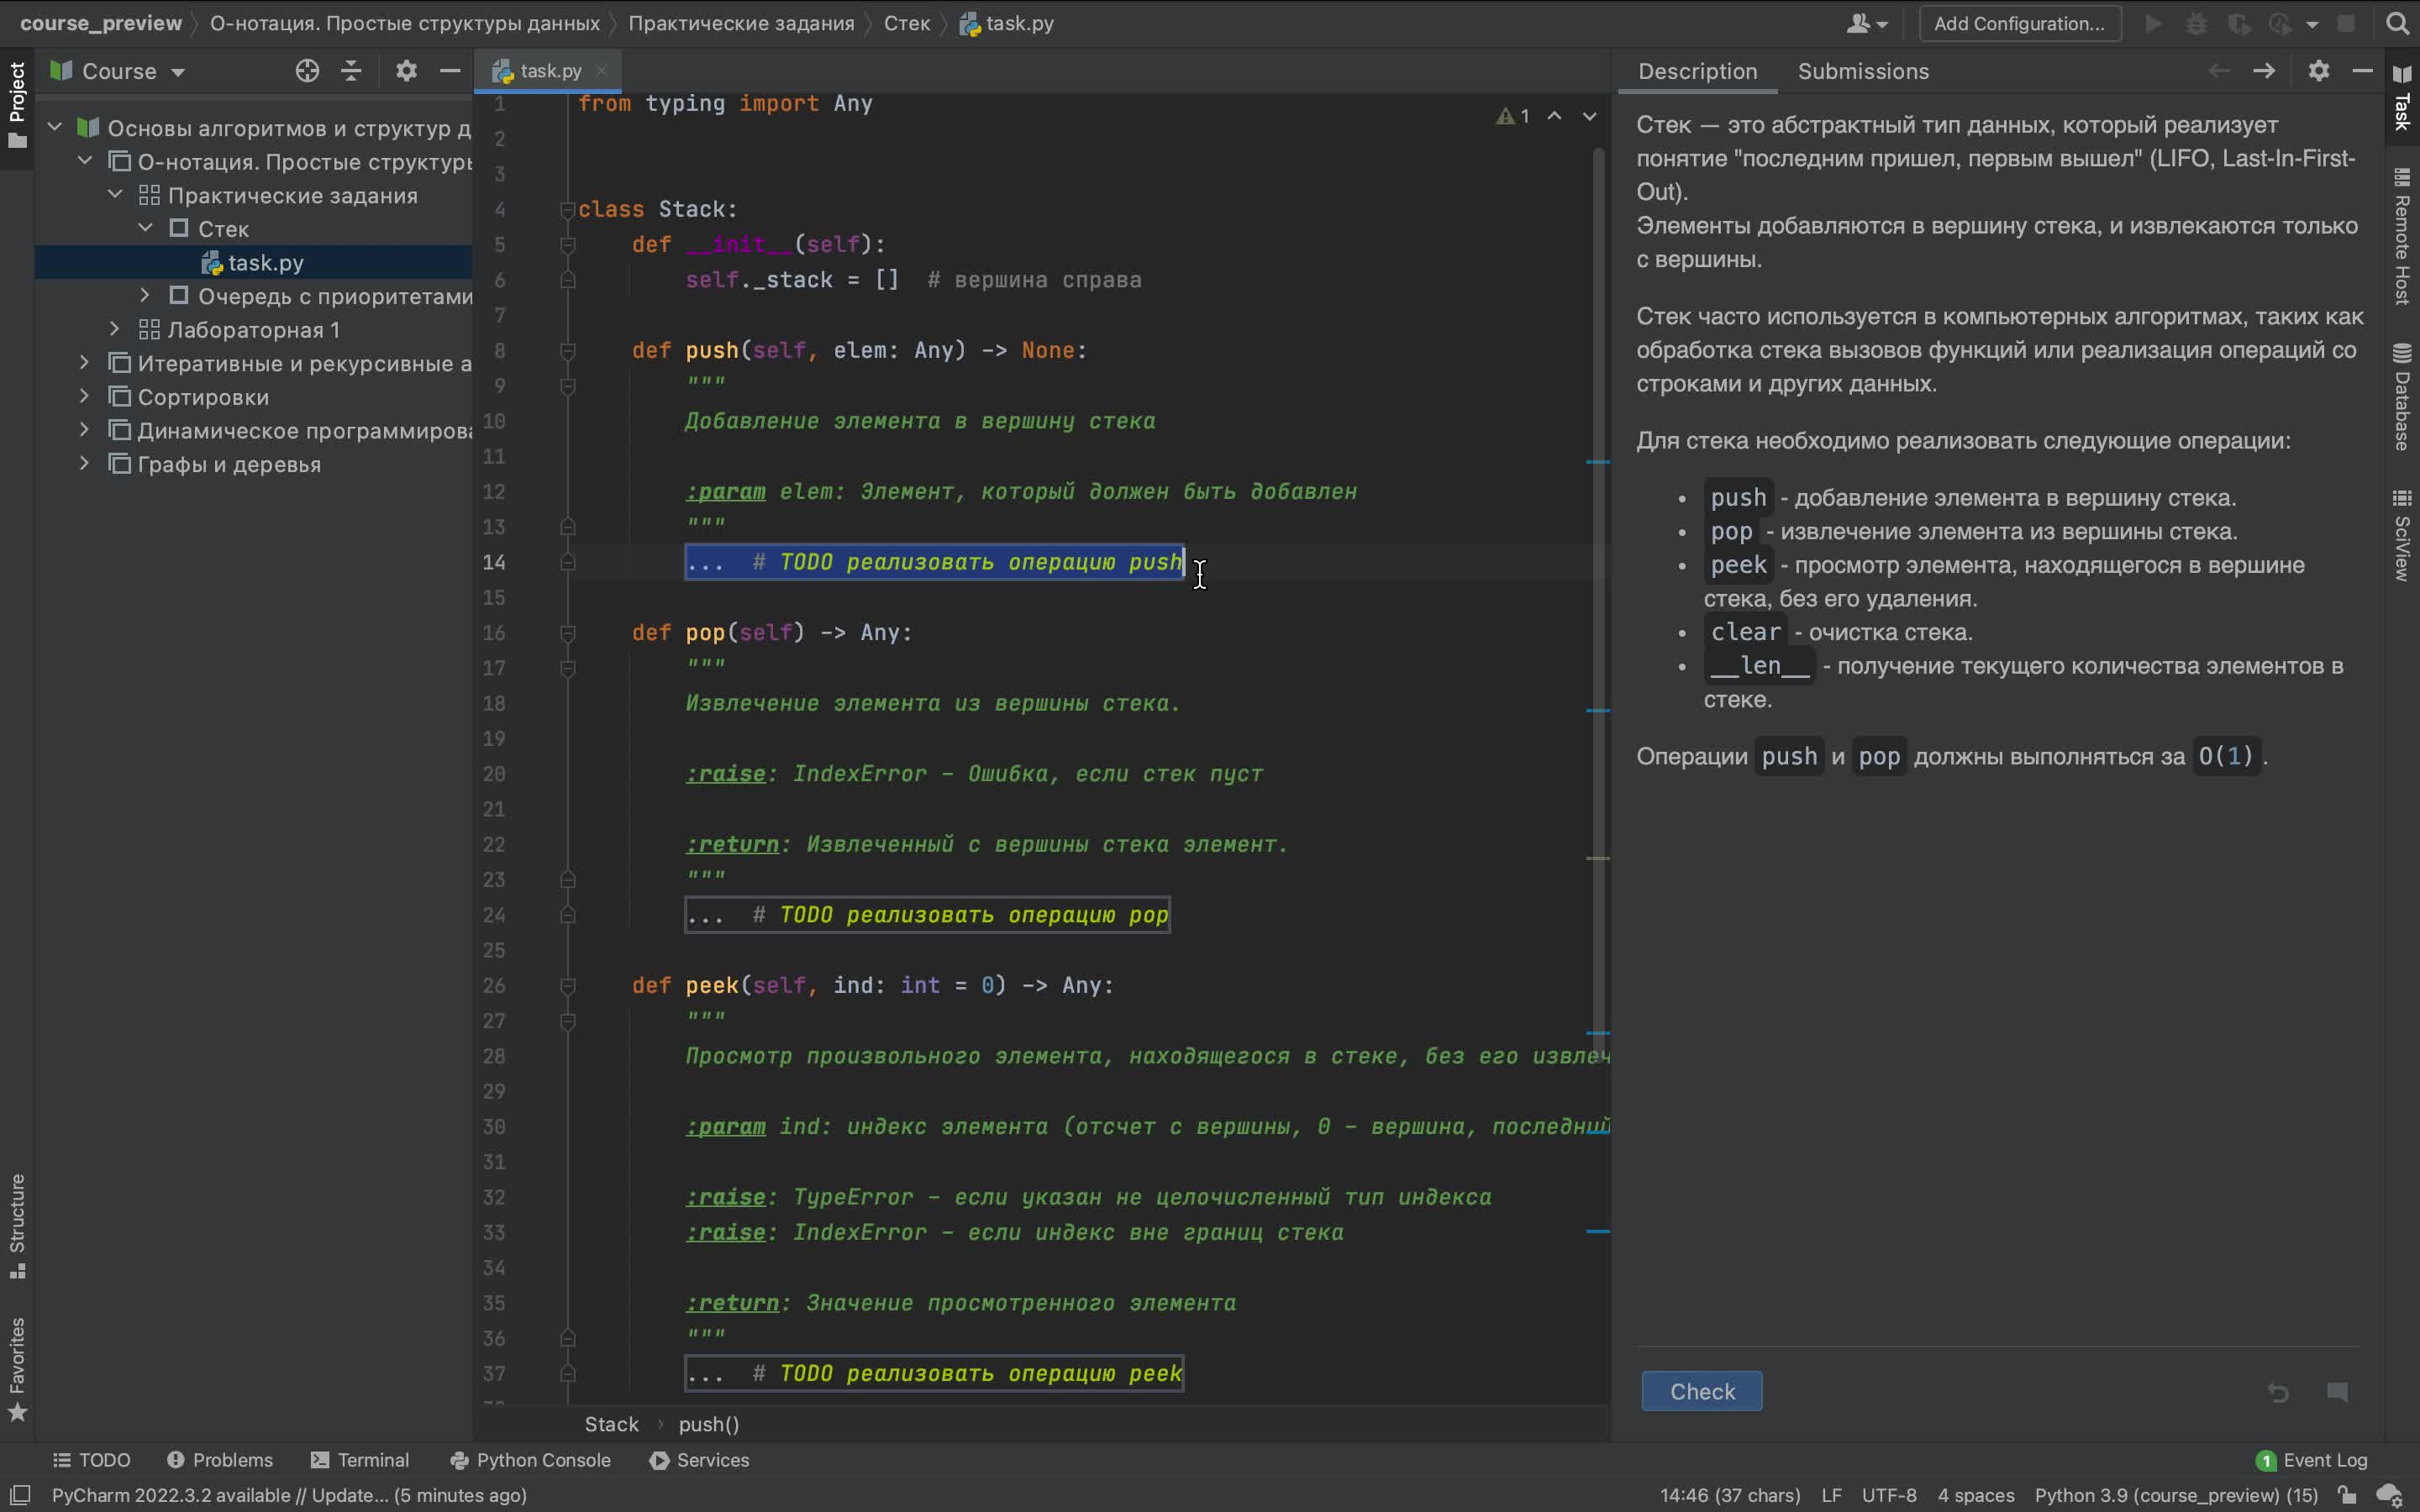Screen dimensions: 2420x1512
Task: Open the Terminal tool window
Action: pyautogui.click(x=360, y=1460)
